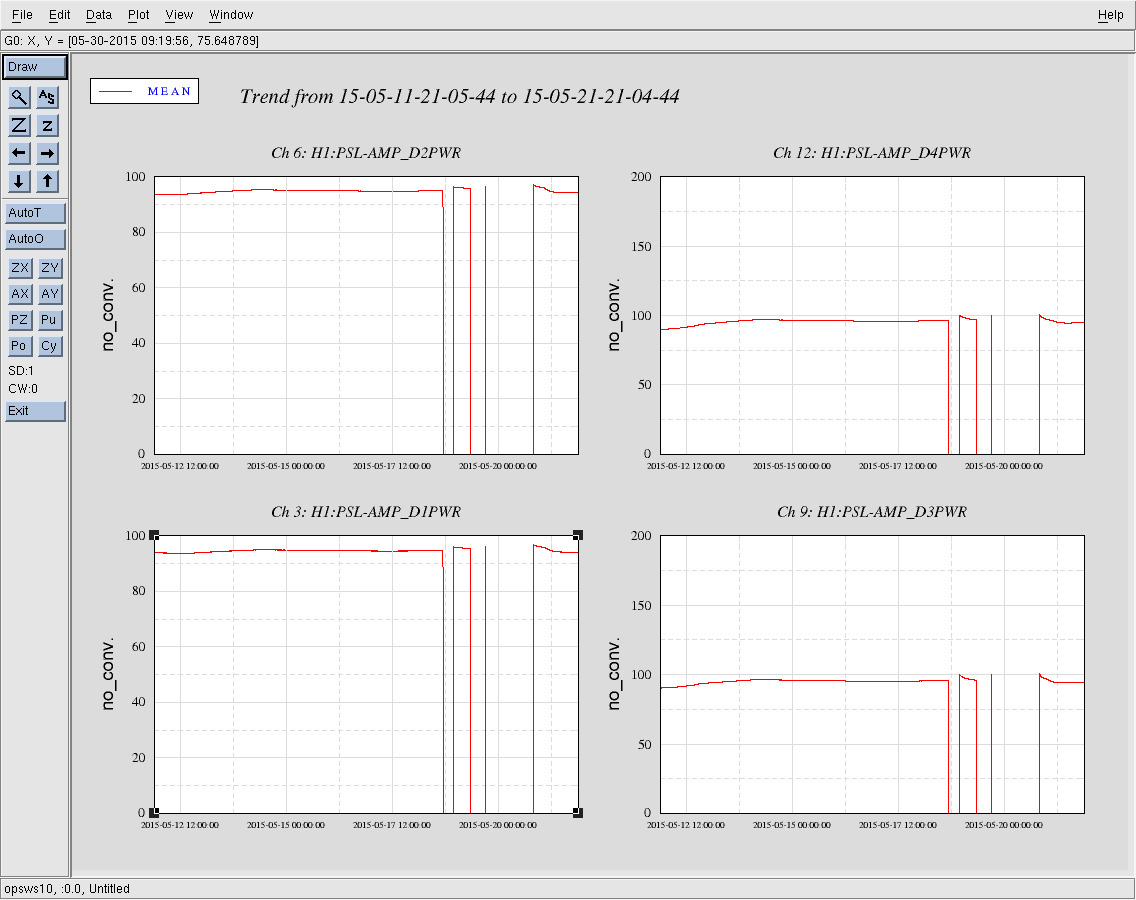Click the AutoT button
1136x900 pixels.
pyautogui.click(x=35, y=213)
